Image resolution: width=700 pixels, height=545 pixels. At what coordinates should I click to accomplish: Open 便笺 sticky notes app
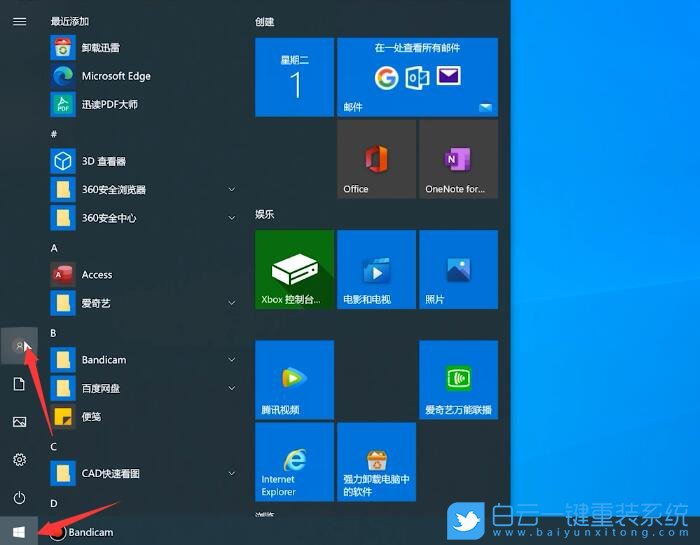(x=143, y=416)
